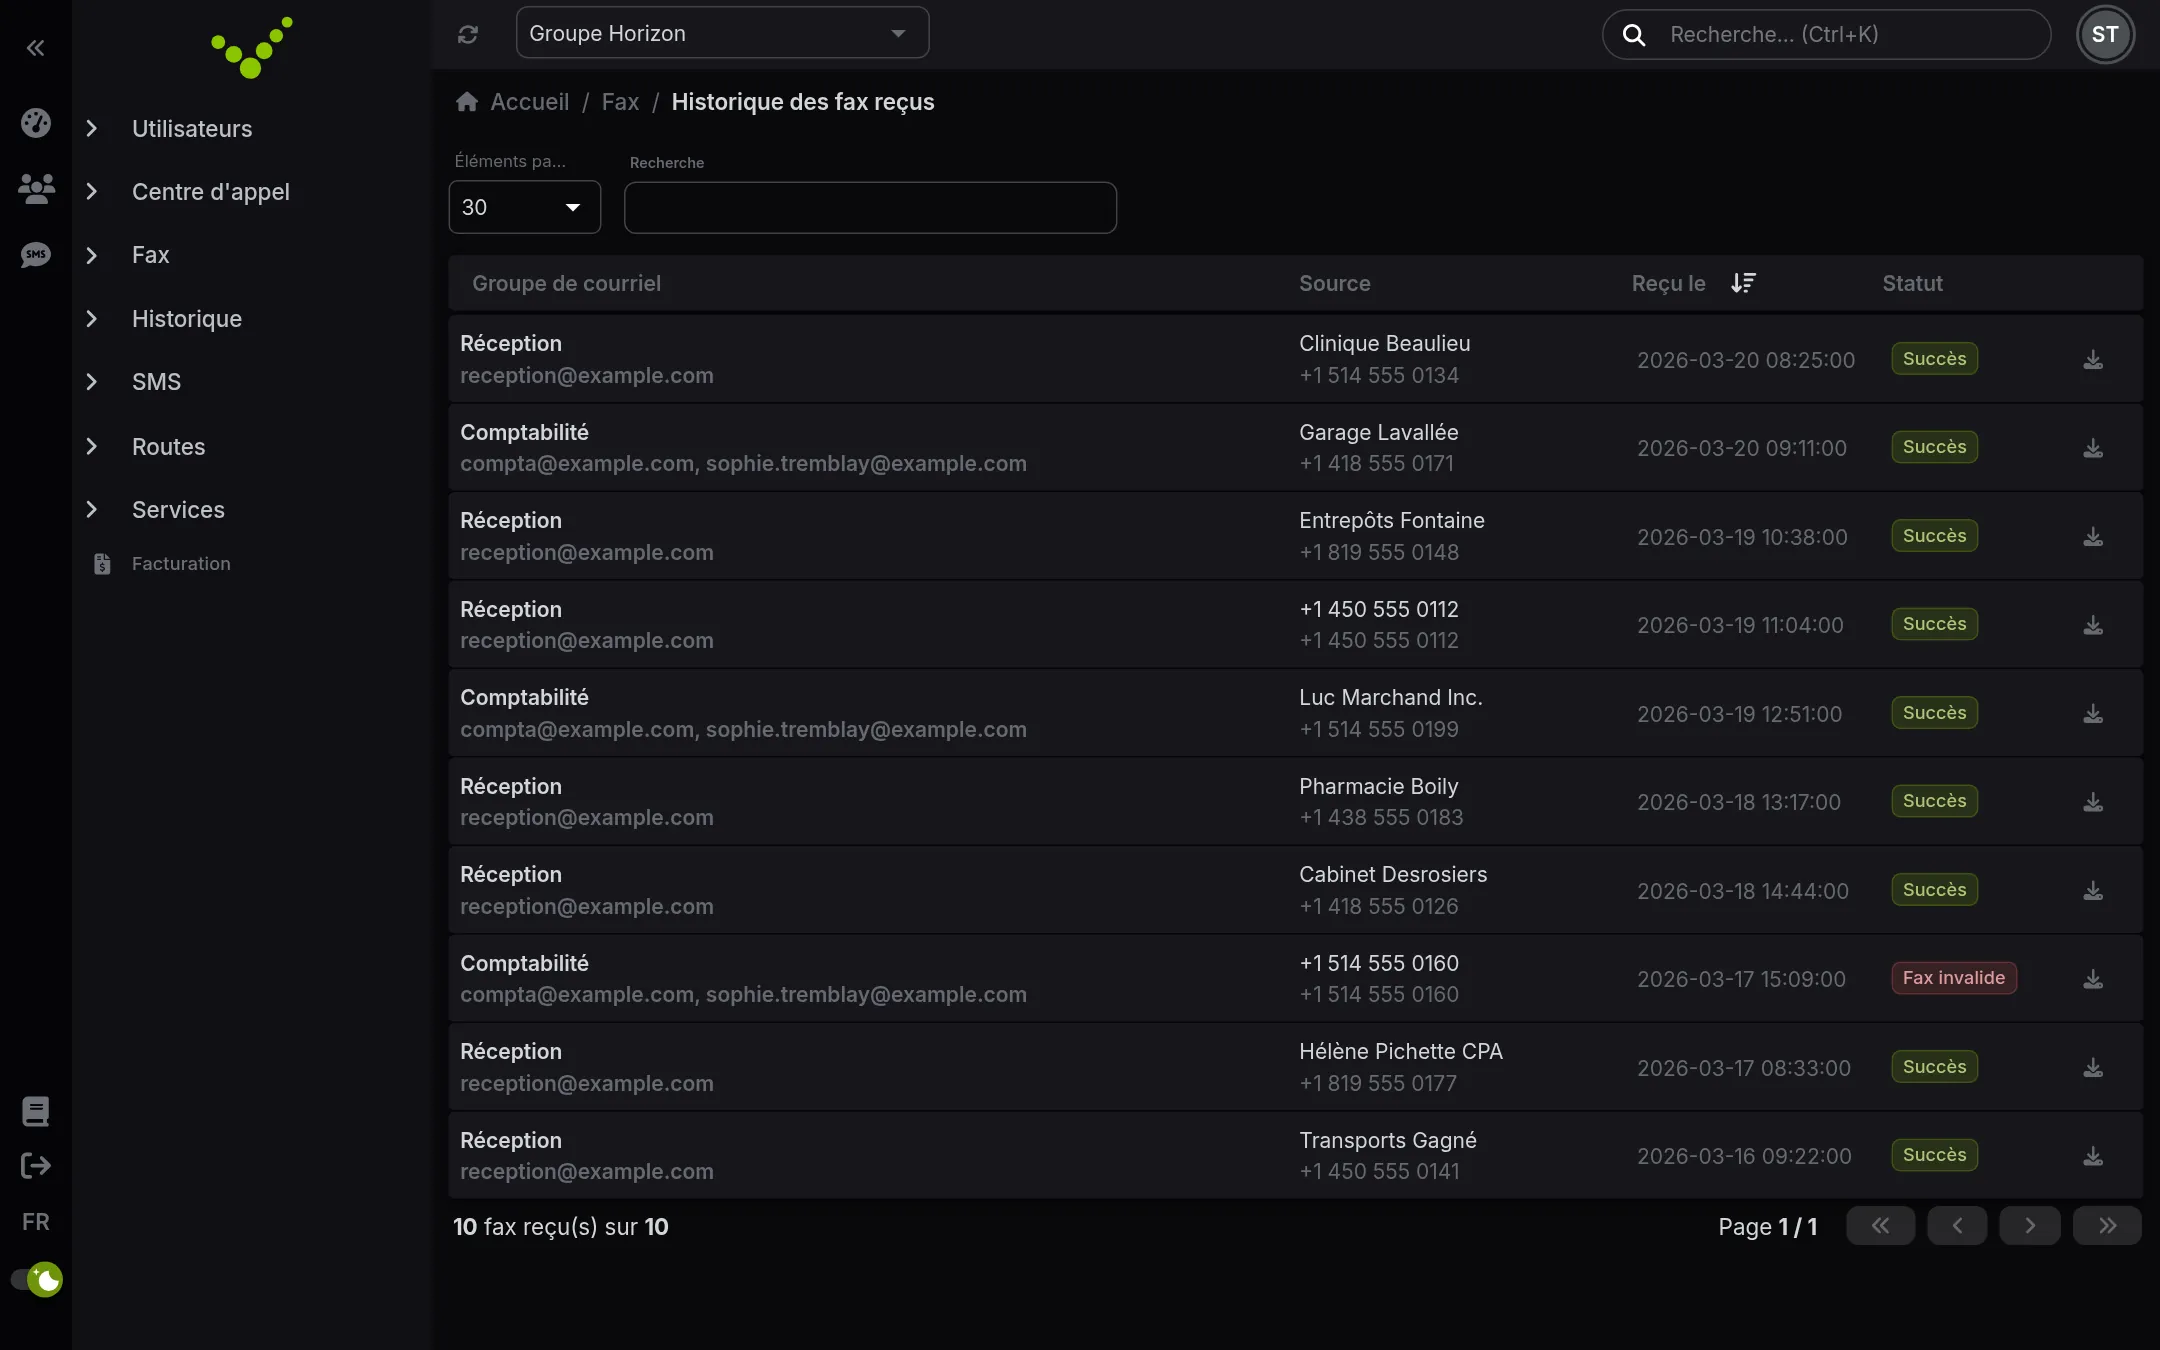Go to next page button
2160x1350 pixels.
[2030, 1226]
